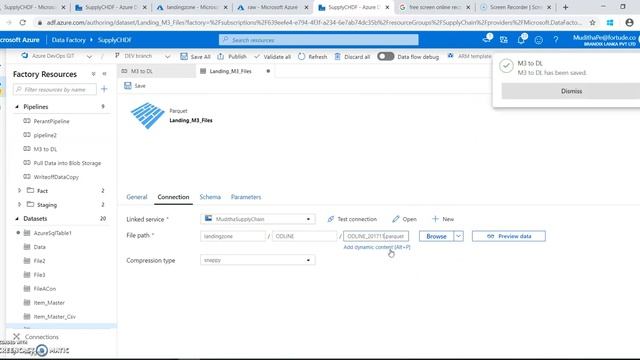Image resolution: width=640 pixels, height=360 pixels.
Task: Expand the Staging folder
Action: 19,204
